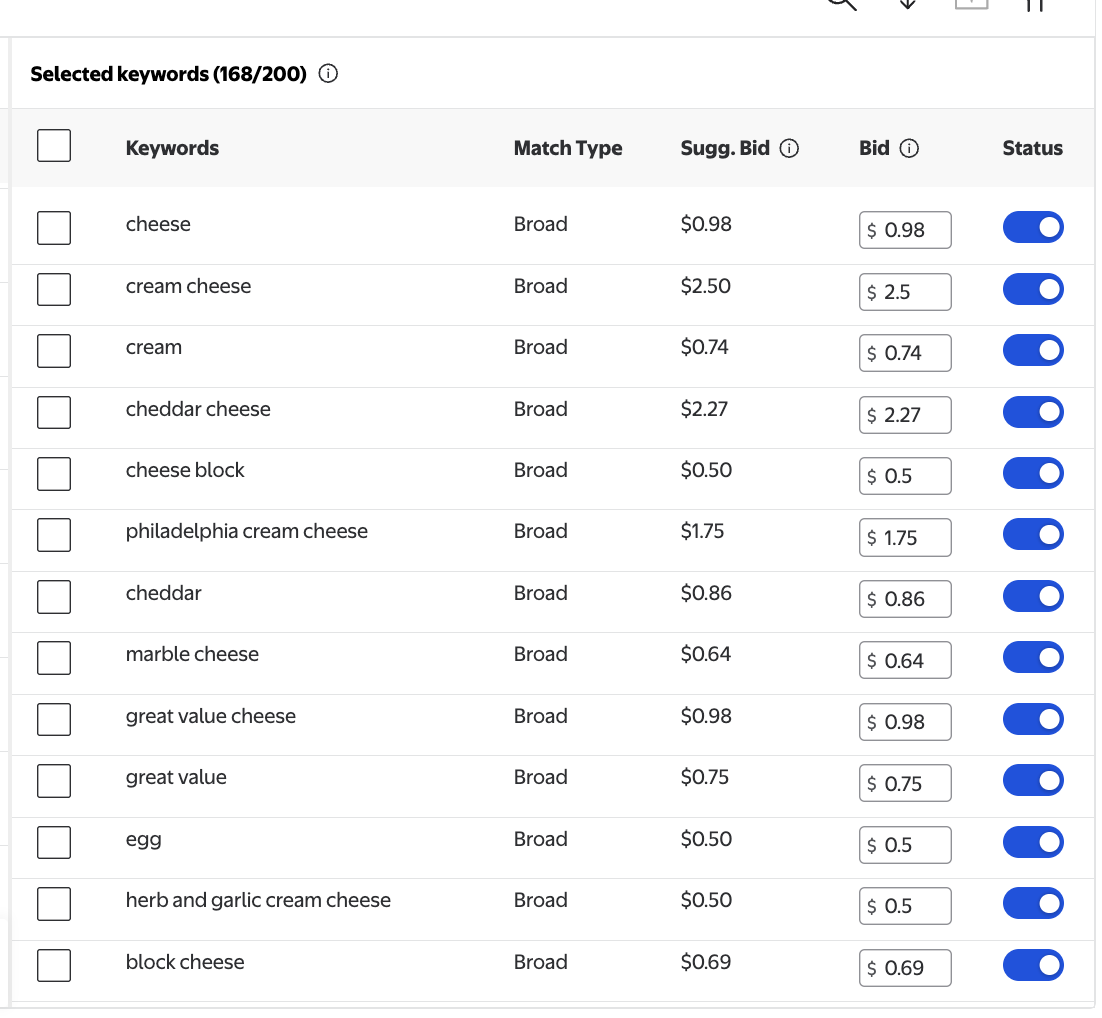
Task: Toggle block cheese status switch
Action: [x=1033, y=965]
